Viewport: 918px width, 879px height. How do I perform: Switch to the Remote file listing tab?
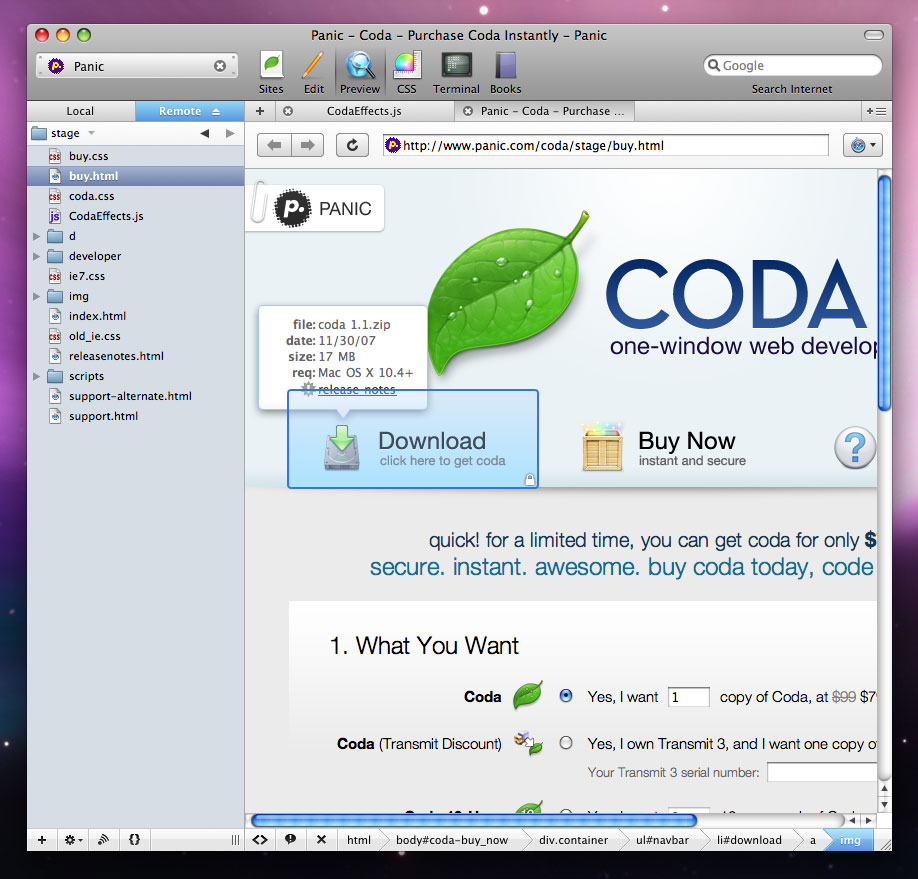coord(178,111)
